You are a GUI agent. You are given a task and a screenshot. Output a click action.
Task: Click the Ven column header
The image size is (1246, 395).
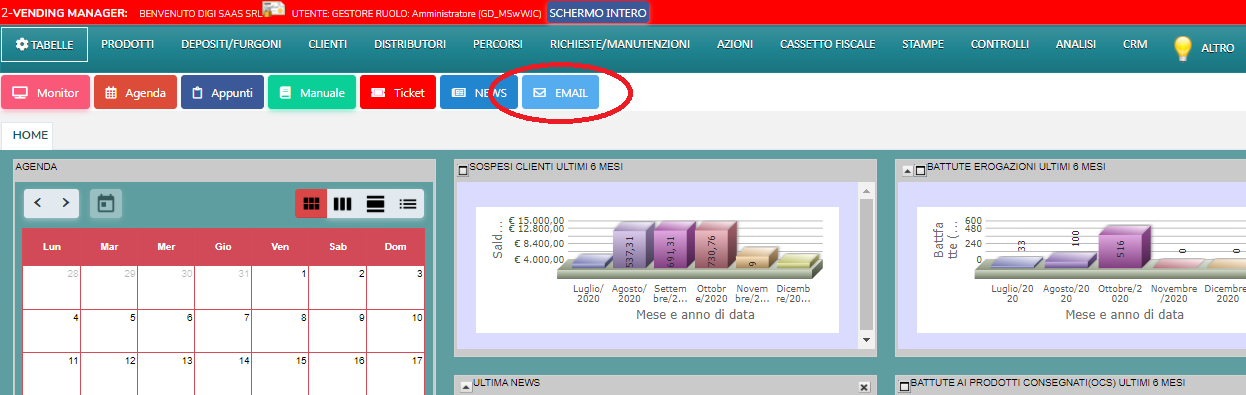tap(281, 246)
